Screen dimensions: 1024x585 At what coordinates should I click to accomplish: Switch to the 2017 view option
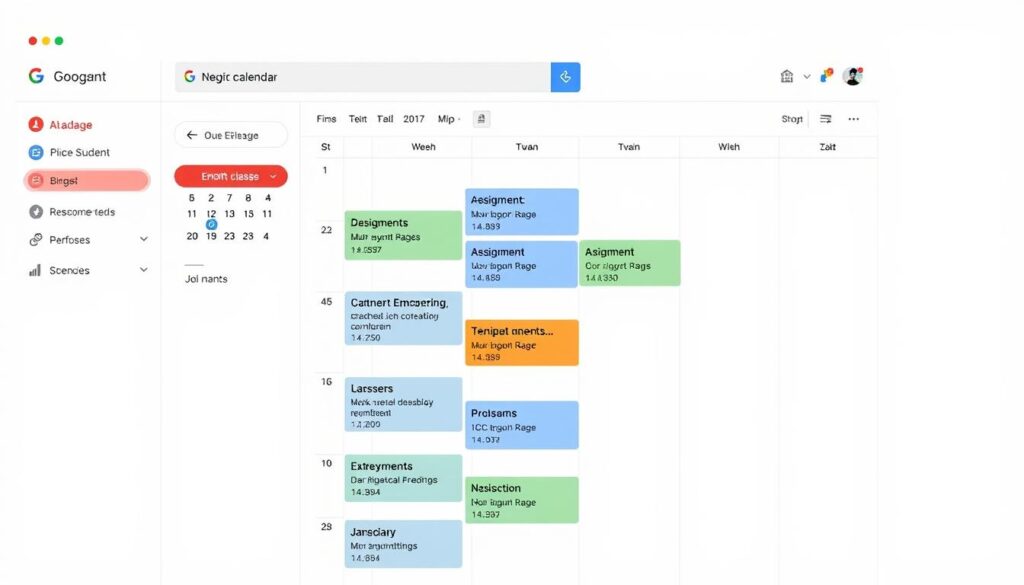tap(413, 118)
